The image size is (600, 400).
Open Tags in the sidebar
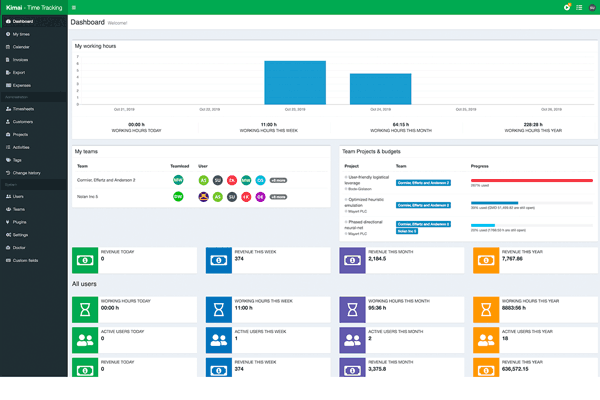tap(18, 160)
